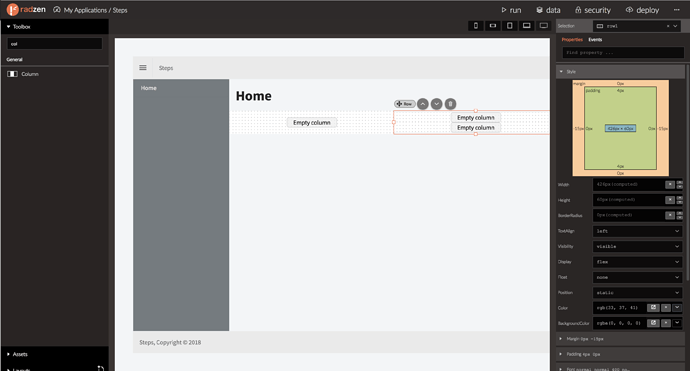Screen dimensions: 690x371
Task: Open the security menu item
Action: [x=593, y=10]
